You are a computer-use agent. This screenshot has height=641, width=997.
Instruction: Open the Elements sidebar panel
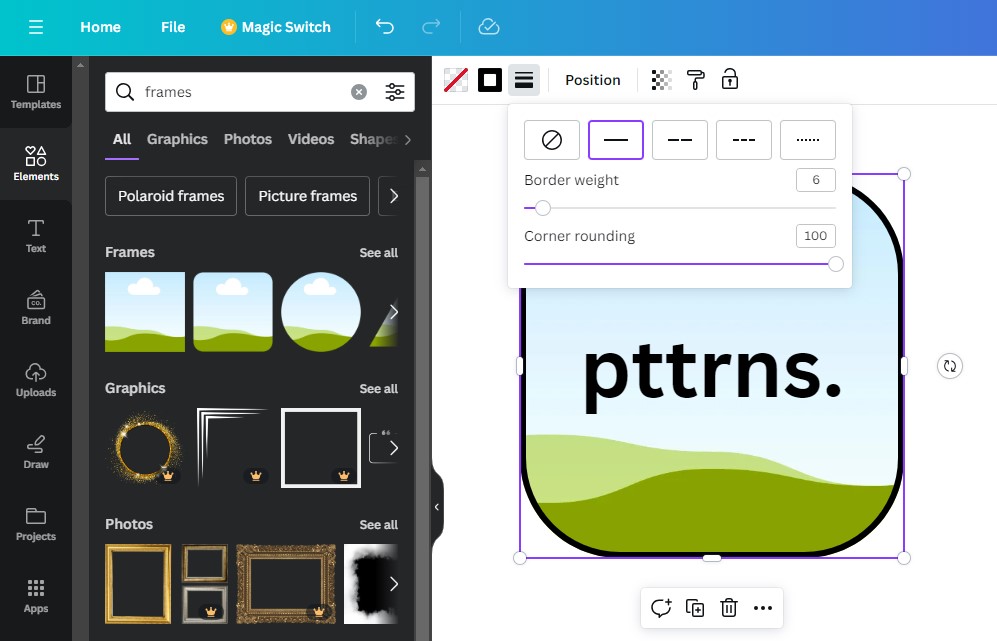pyautogui.click(x=36, y=163)
